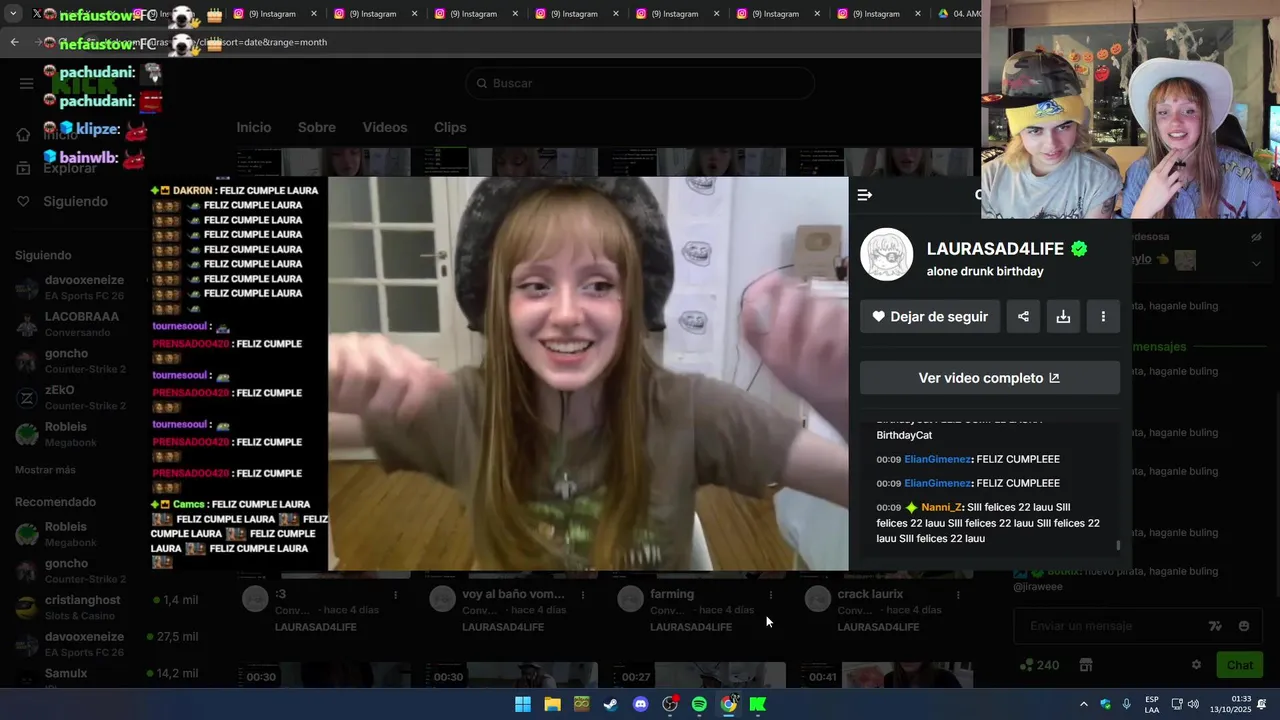1280x720 pixels.
Task: Share the clip with share icon
Action: pyautogui.click(x=1023, y=316)
